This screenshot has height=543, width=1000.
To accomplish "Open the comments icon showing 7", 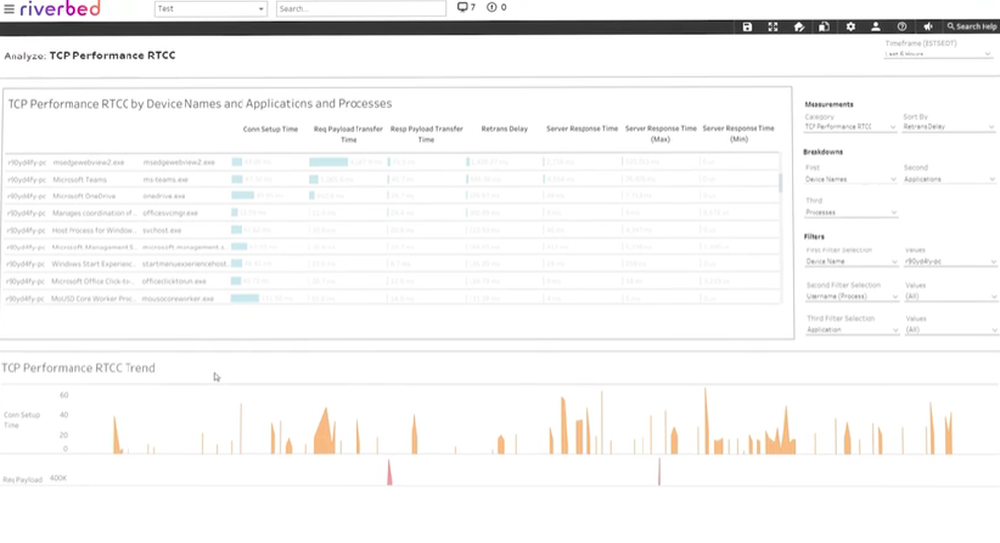I will [x=466, y=8].
